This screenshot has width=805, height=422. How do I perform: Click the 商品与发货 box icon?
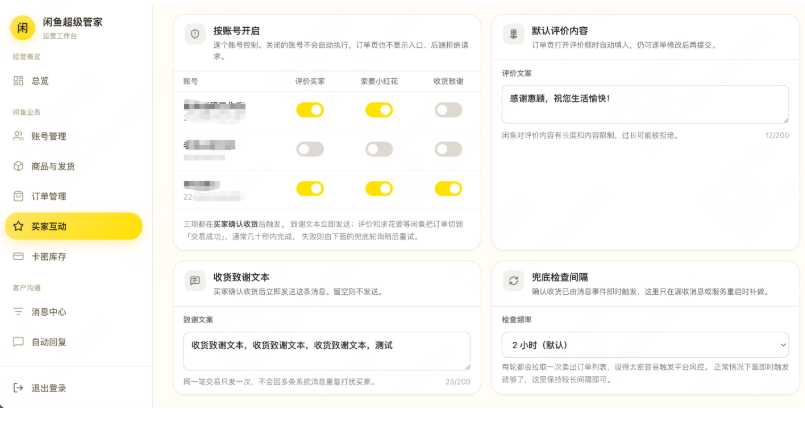pos(18,166)
